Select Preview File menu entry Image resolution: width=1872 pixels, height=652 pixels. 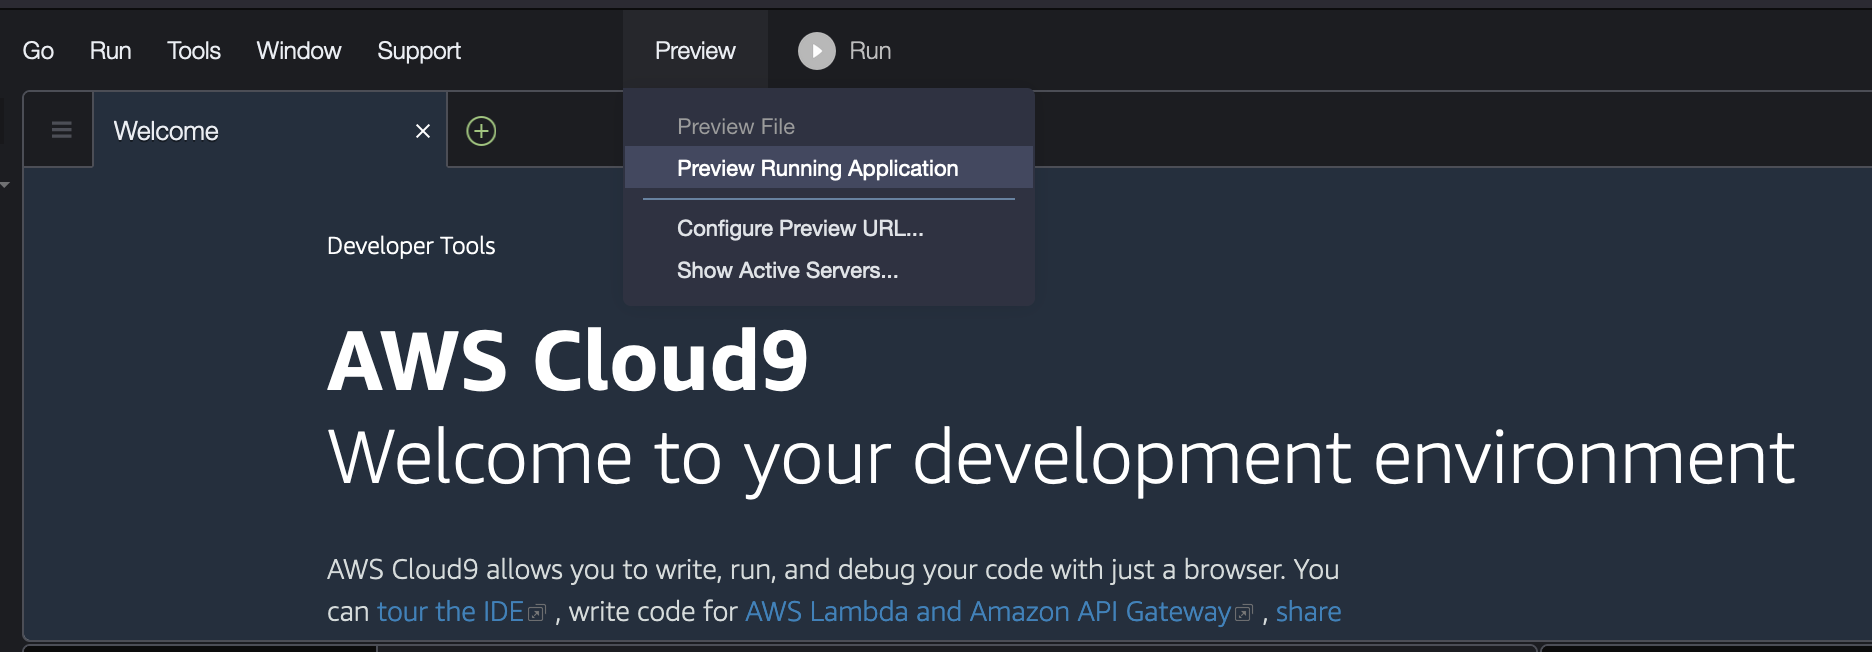829,126
